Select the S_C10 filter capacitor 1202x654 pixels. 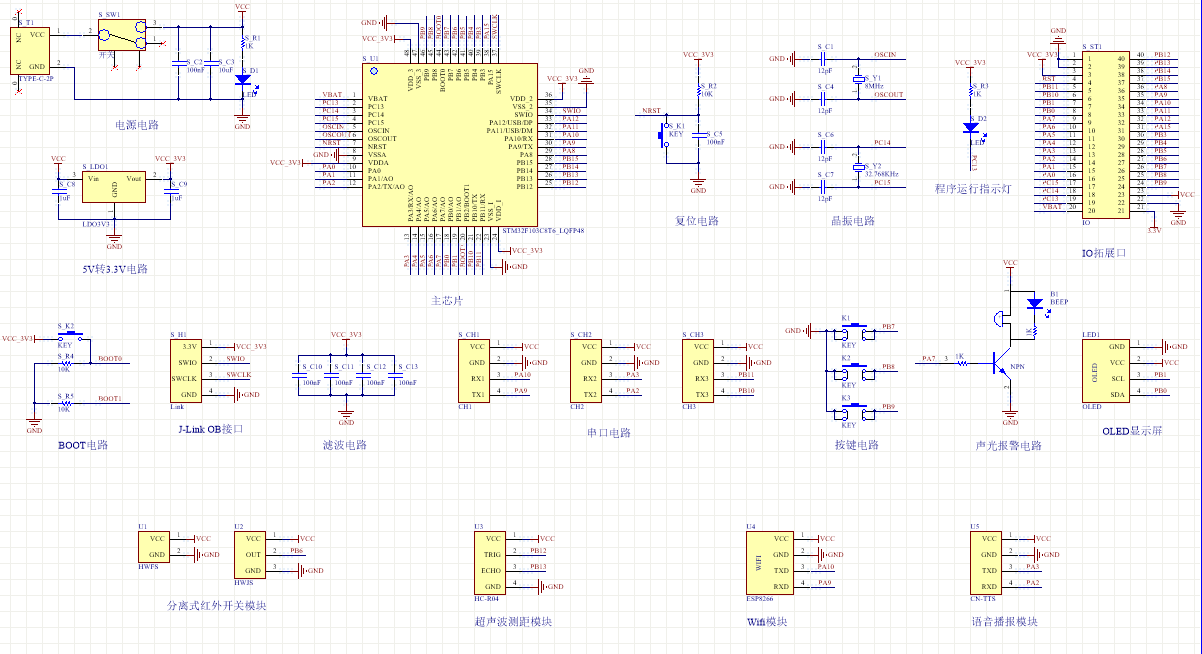299,378
